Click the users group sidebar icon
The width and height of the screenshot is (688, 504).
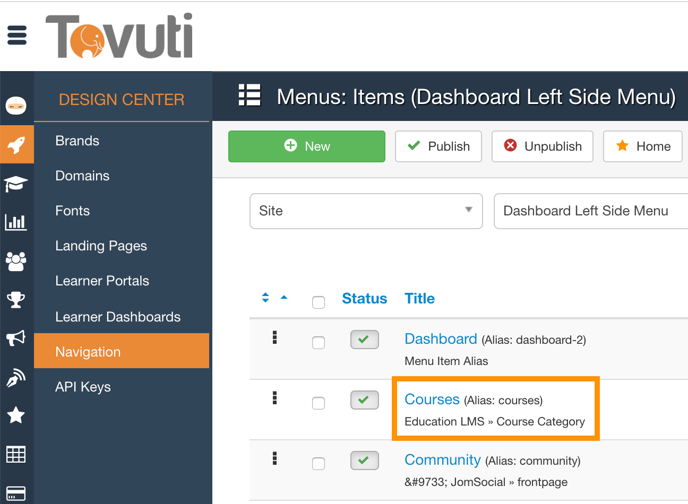[x=16, y=261]
